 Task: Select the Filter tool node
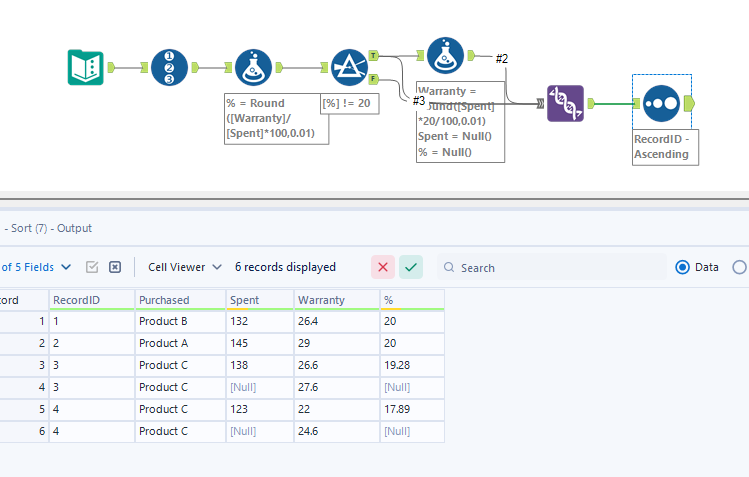click(349, 67)
